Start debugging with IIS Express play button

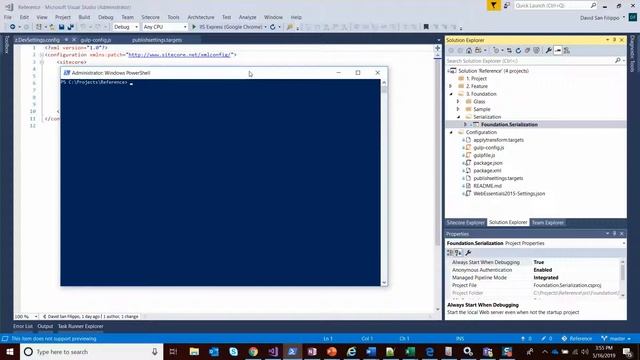194,27
